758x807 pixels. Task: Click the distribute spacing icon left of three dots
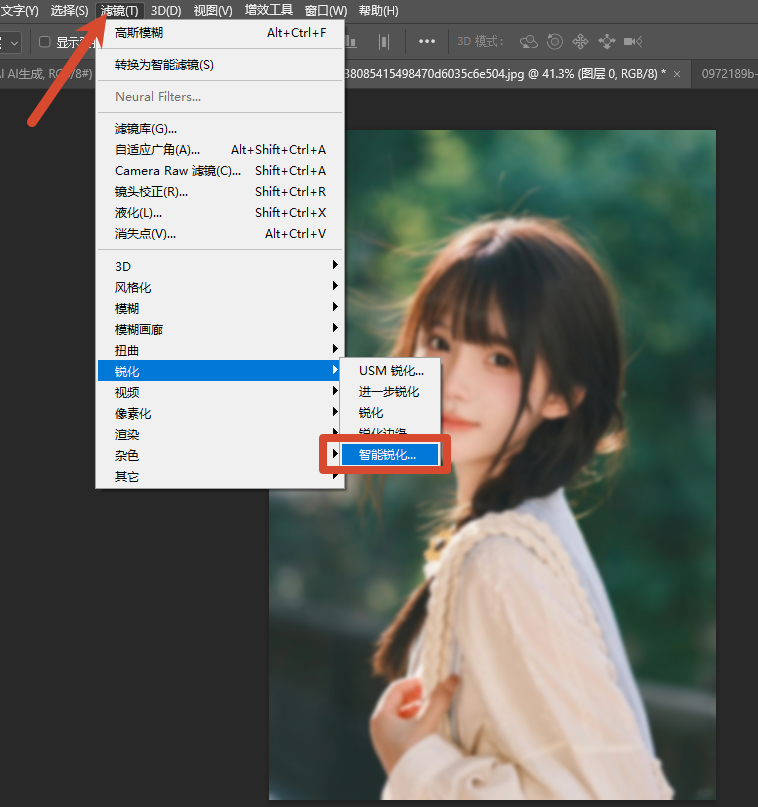coord(384,42)
